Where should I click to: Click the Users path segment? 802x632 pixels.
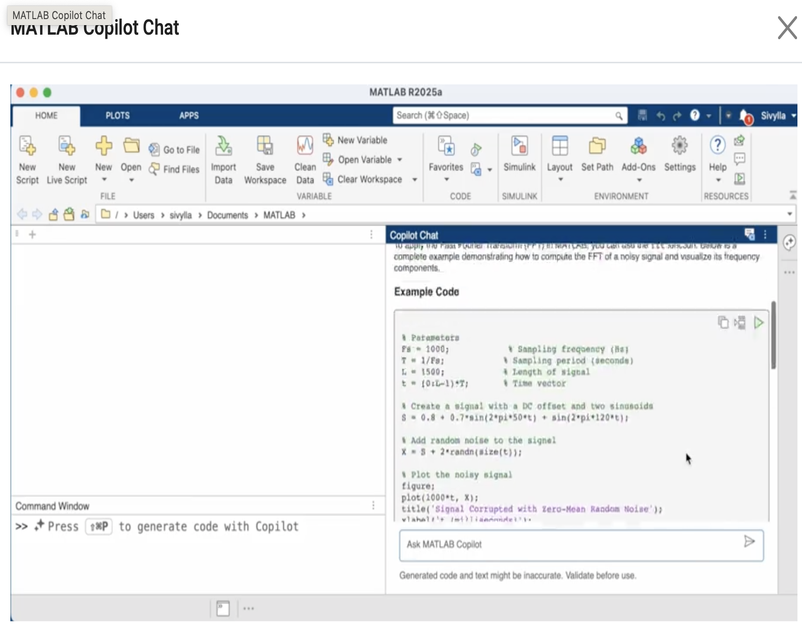[143, 215]
